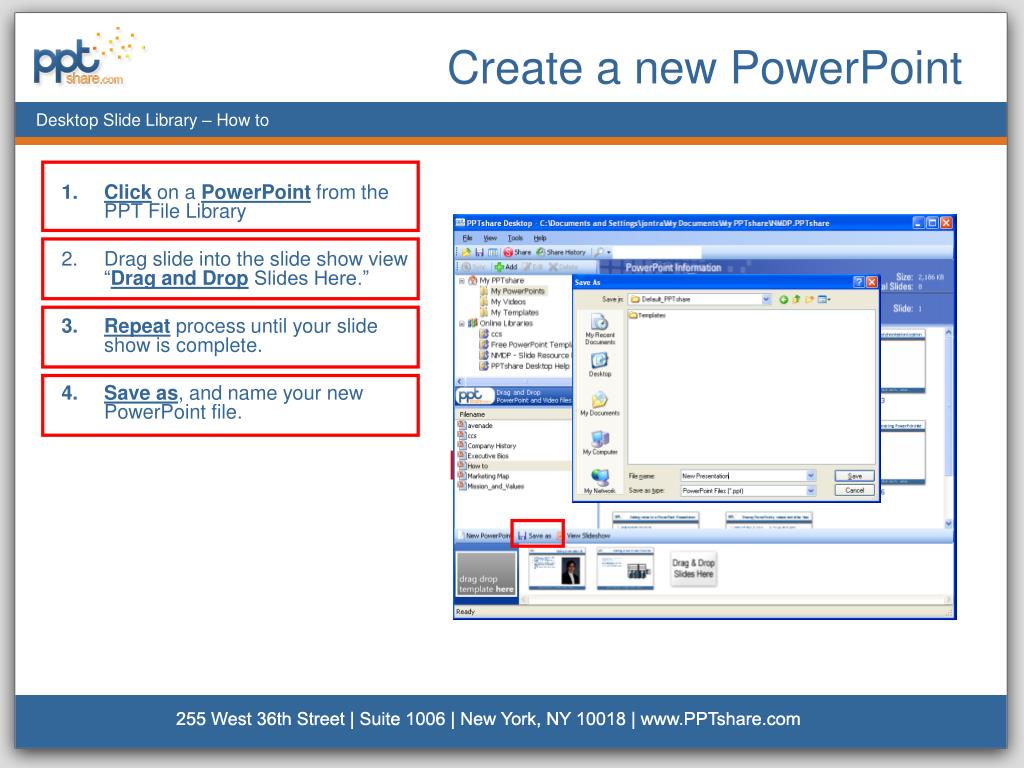Click the floppy disk save icon in toolbar

(x=479, y=252)
